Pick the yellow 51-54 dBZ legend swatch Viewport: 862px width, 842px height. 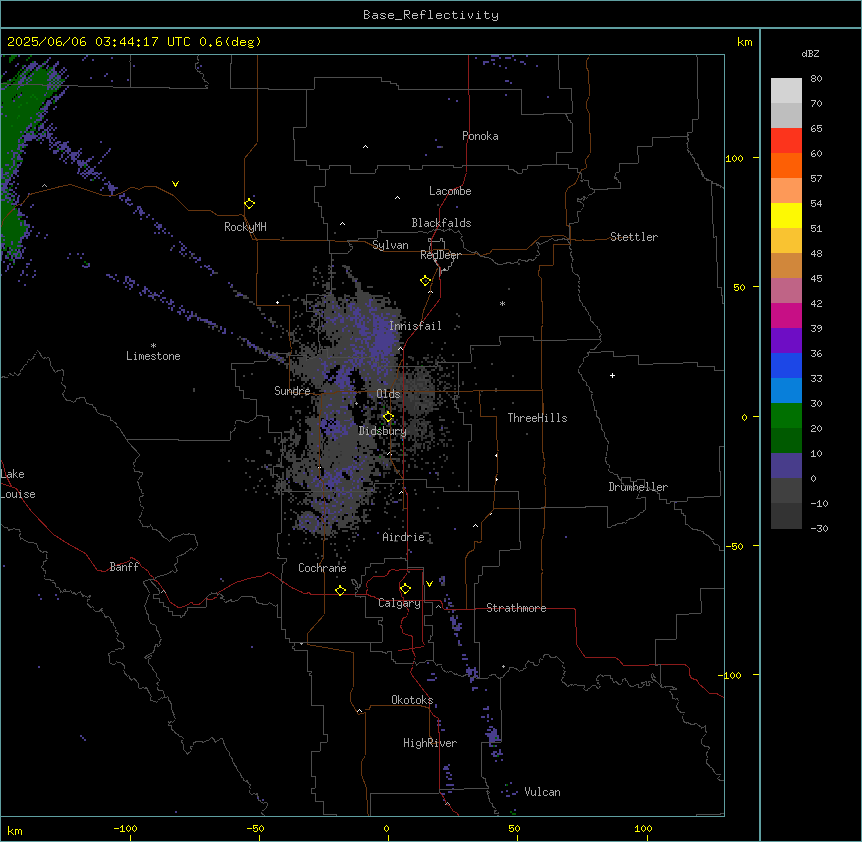click(786, 215)
